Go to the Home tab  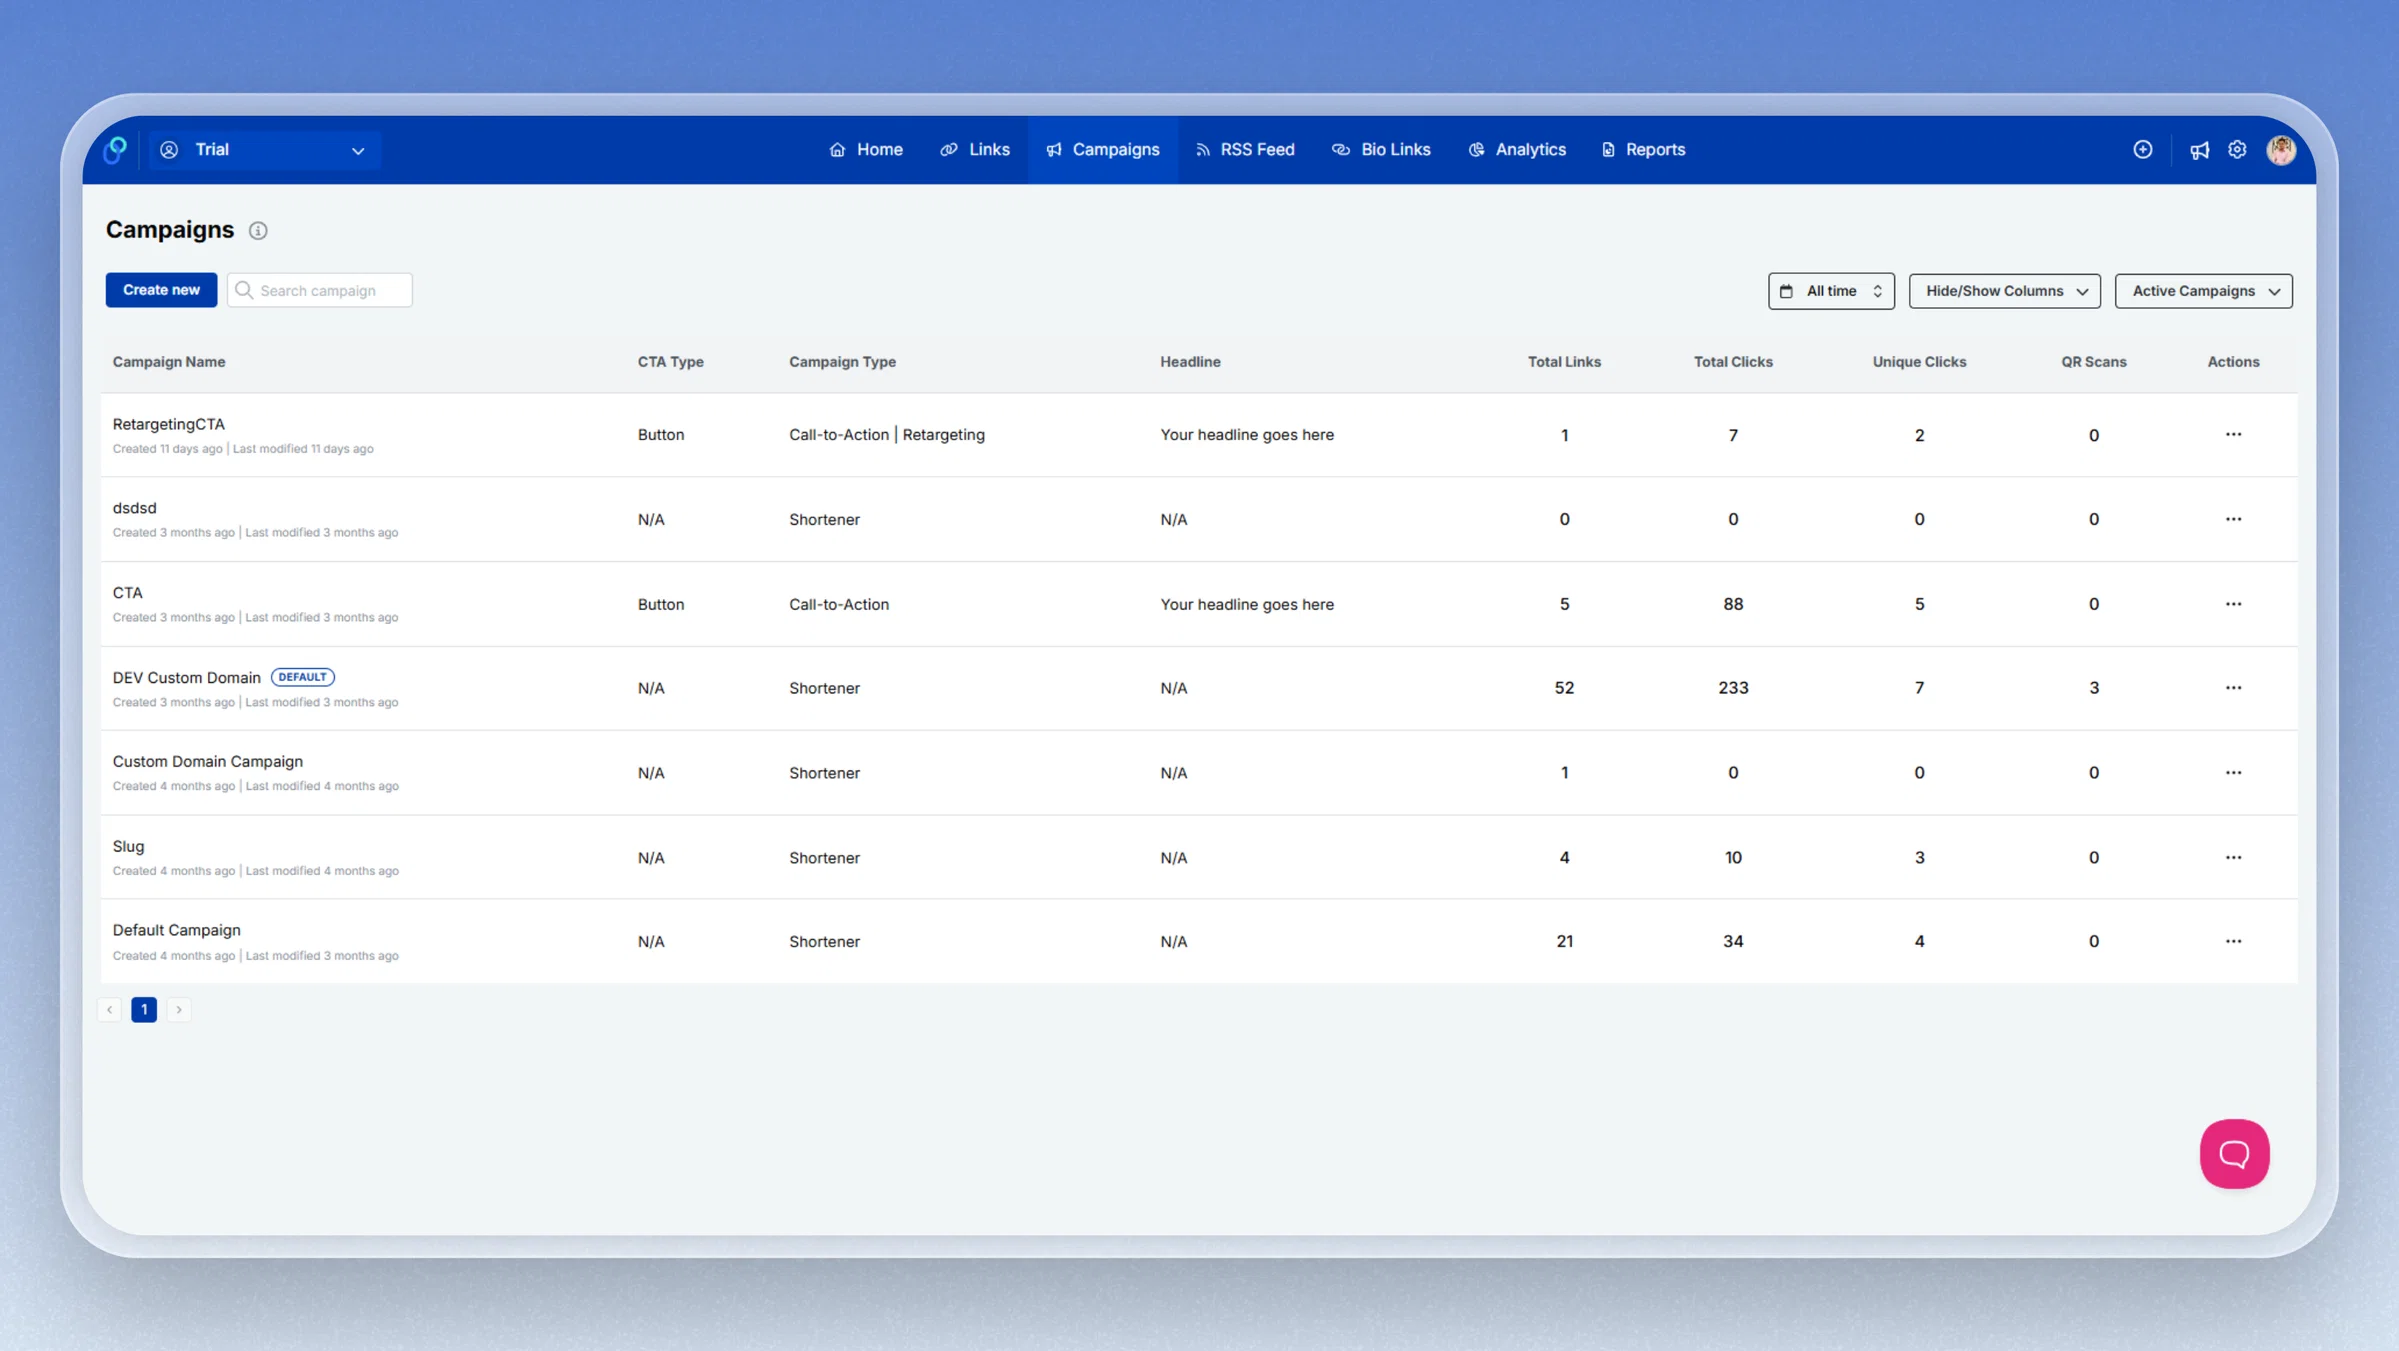click(x=866, y=150)
